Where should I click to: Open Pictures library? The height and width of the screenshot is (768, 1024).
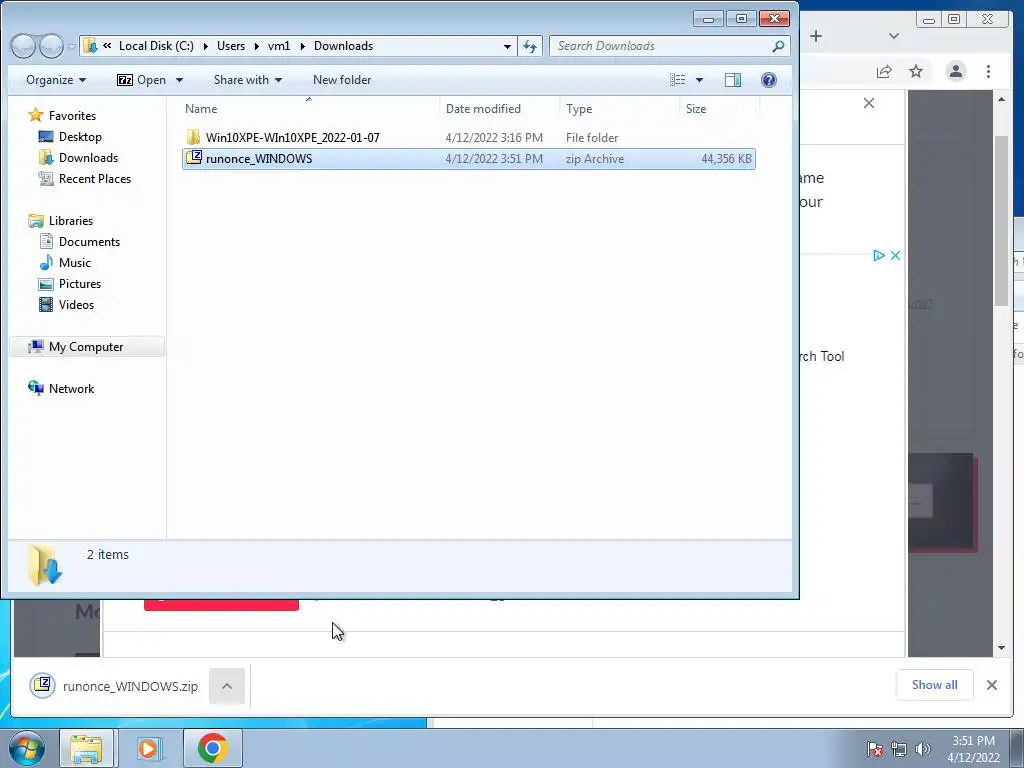tap(79, 283)
